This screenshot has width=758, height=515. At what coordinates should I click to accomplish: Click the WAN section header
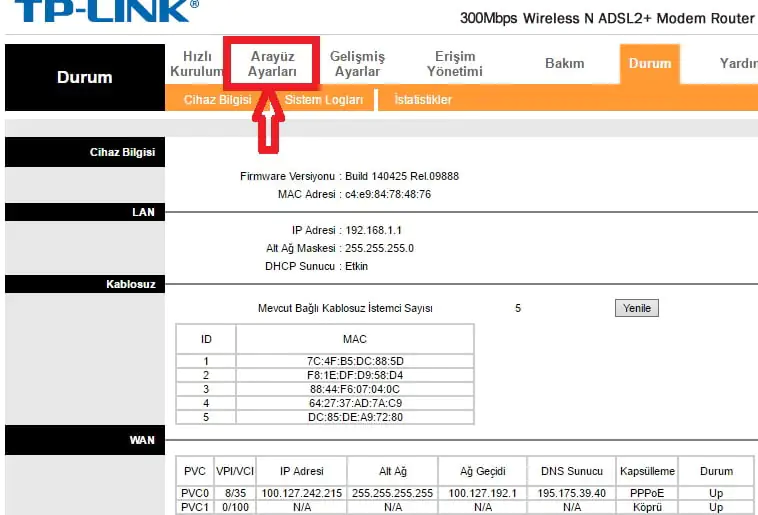pos(85,440)
